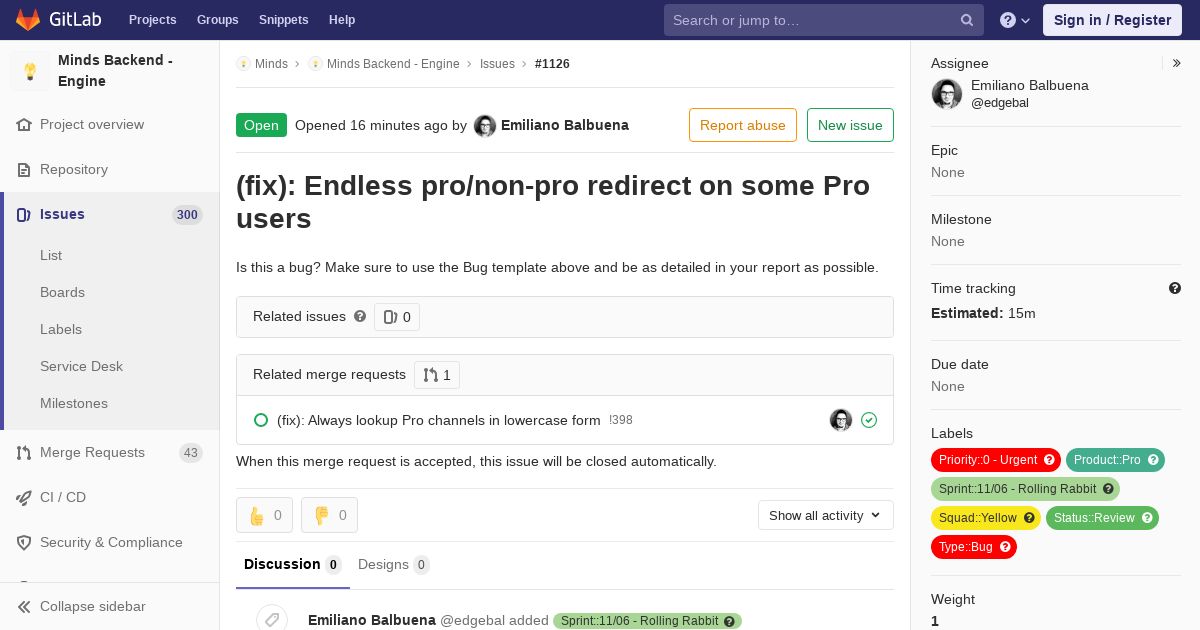This screenshot has width=1200, height=630.
Task: Give a thumbs up reaction
Action: coord(264,515)
